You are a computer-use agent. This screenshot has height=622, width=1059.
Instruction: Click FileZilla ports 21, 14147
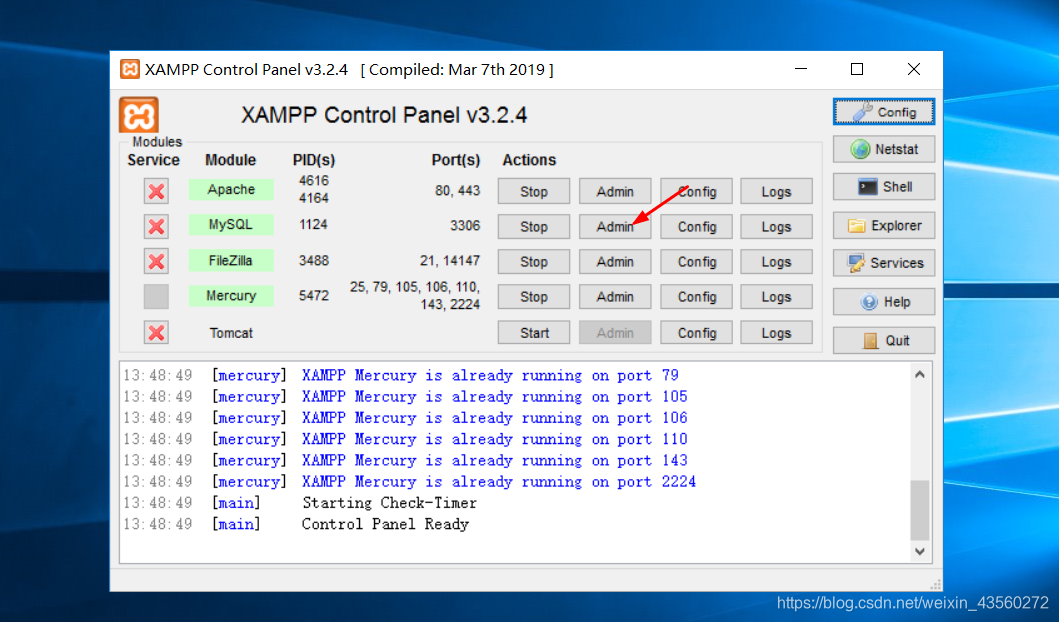pos(450,261)
